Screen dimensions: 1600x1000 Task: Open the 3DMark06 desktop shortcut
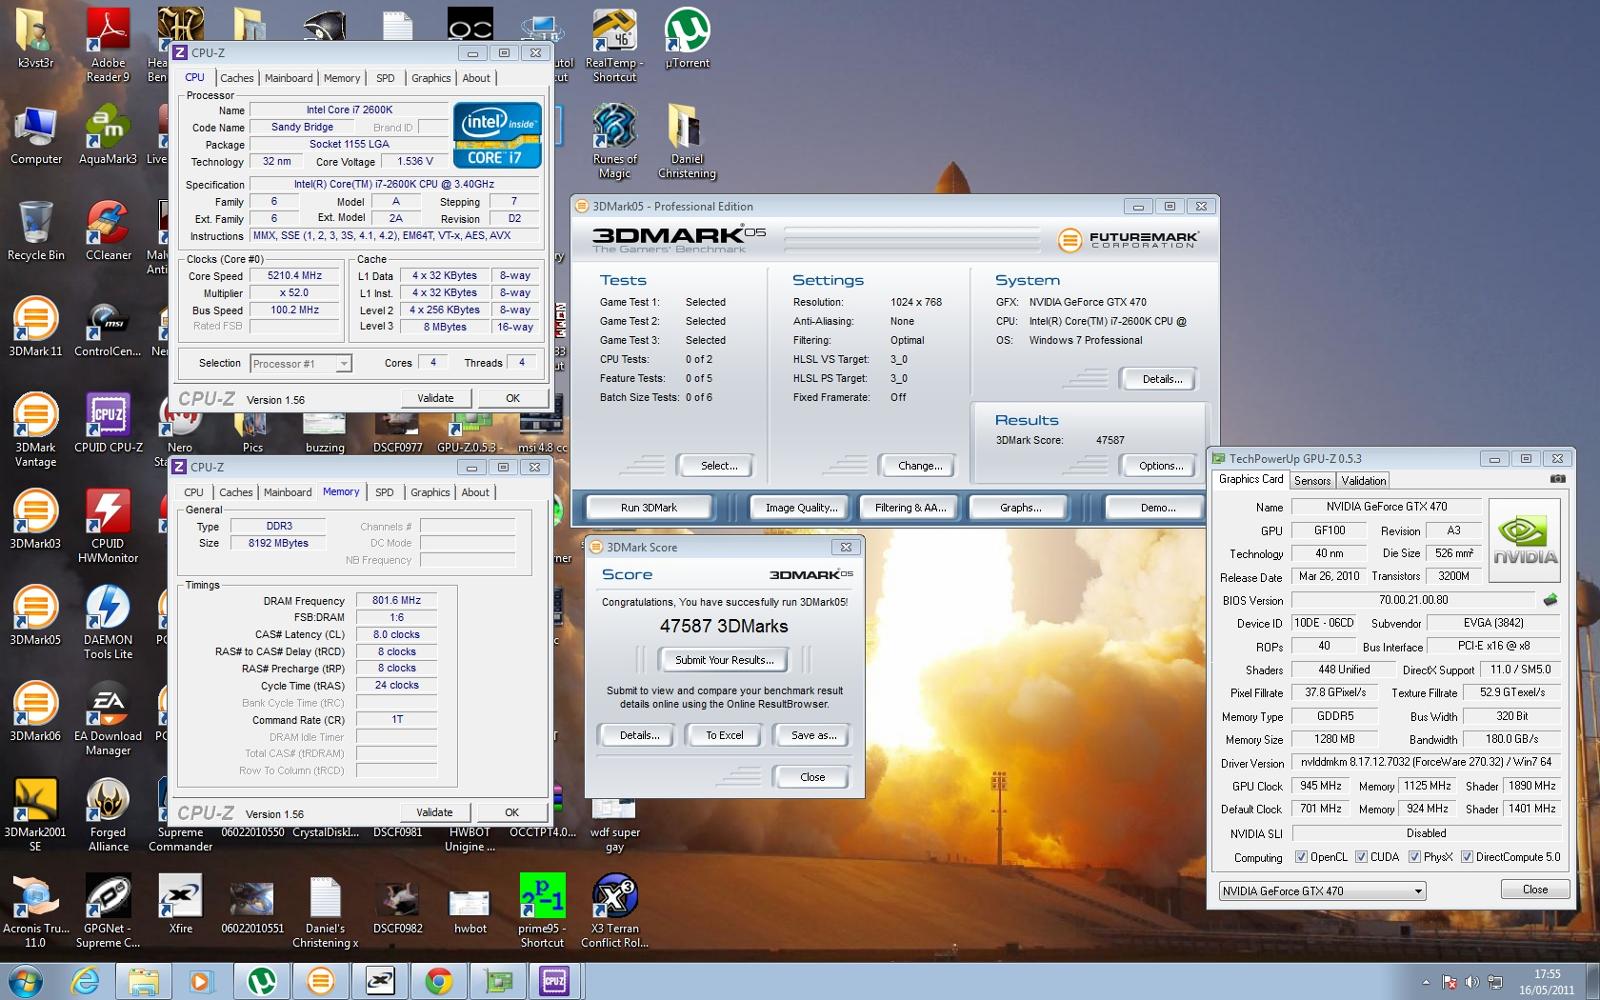(36, 711)
